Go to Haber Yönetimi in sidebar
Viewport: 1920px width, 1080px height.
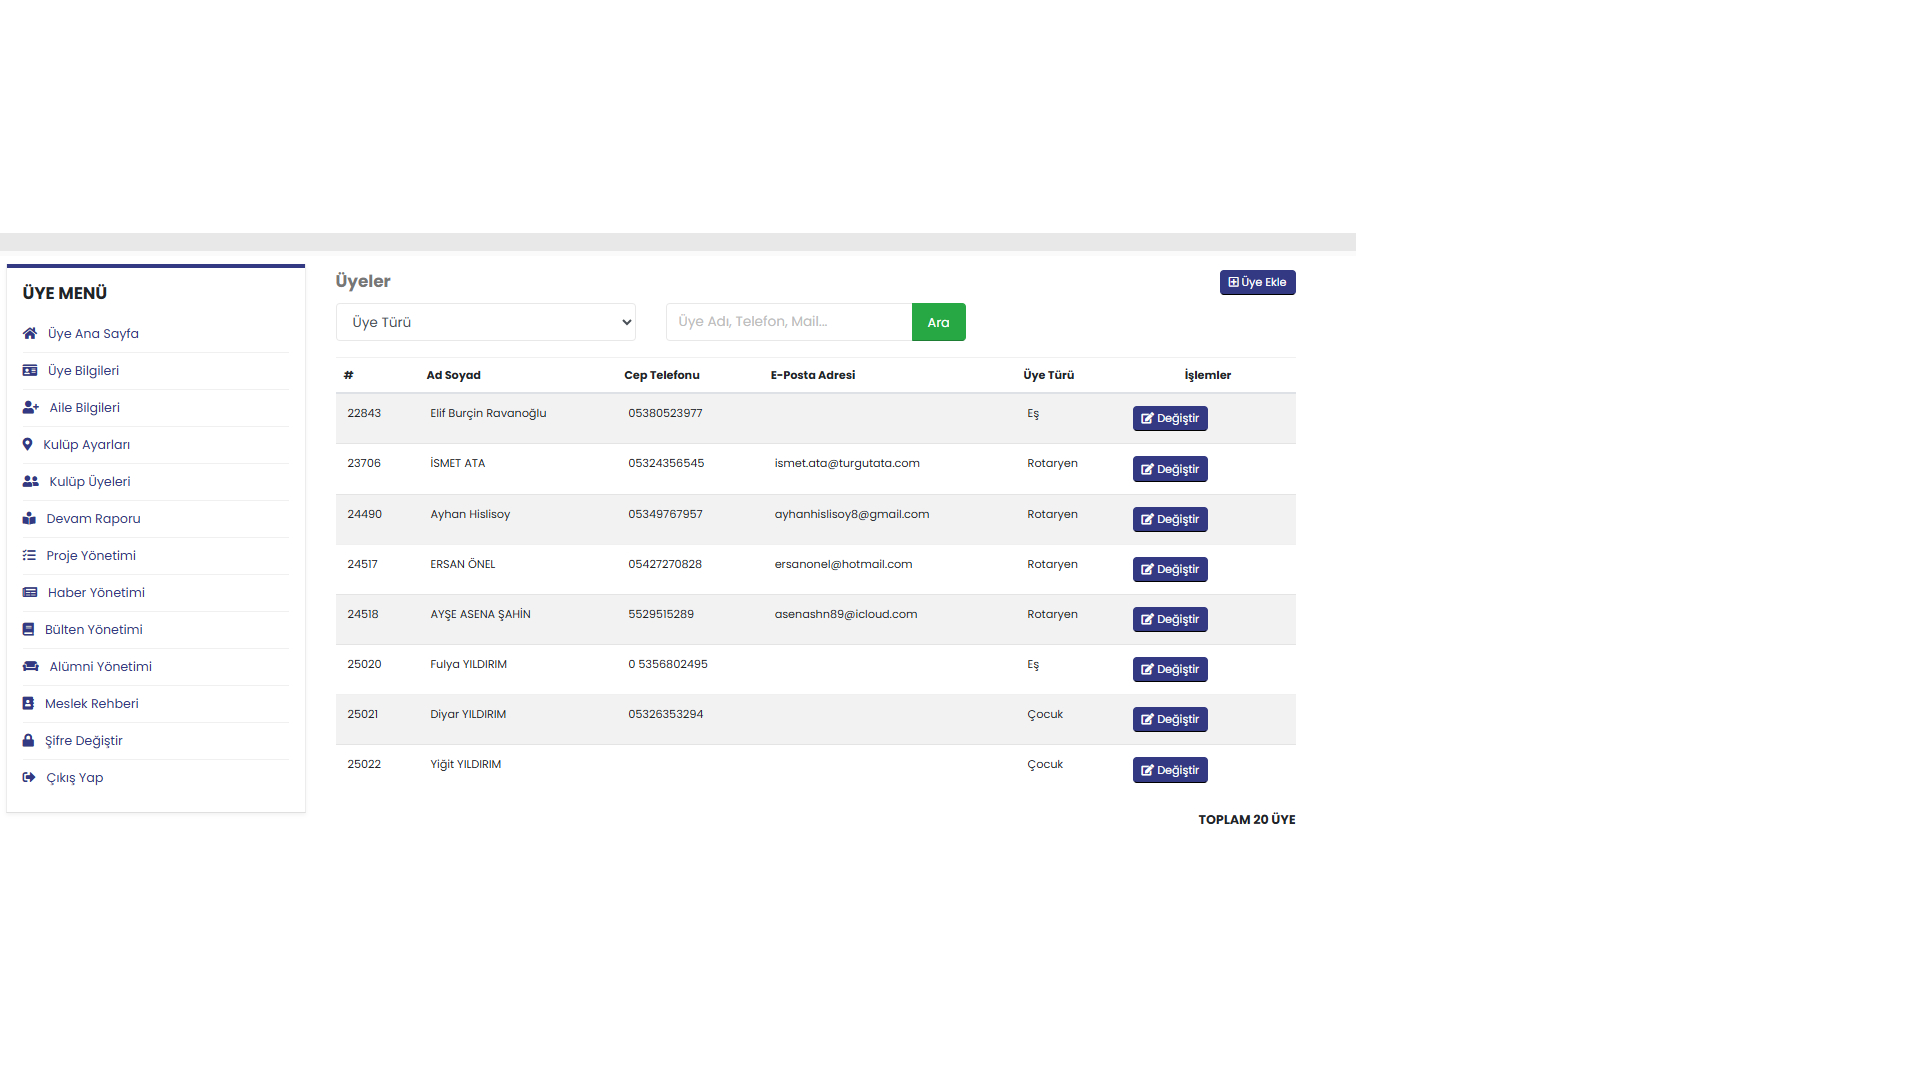click(x=96, y=592)
